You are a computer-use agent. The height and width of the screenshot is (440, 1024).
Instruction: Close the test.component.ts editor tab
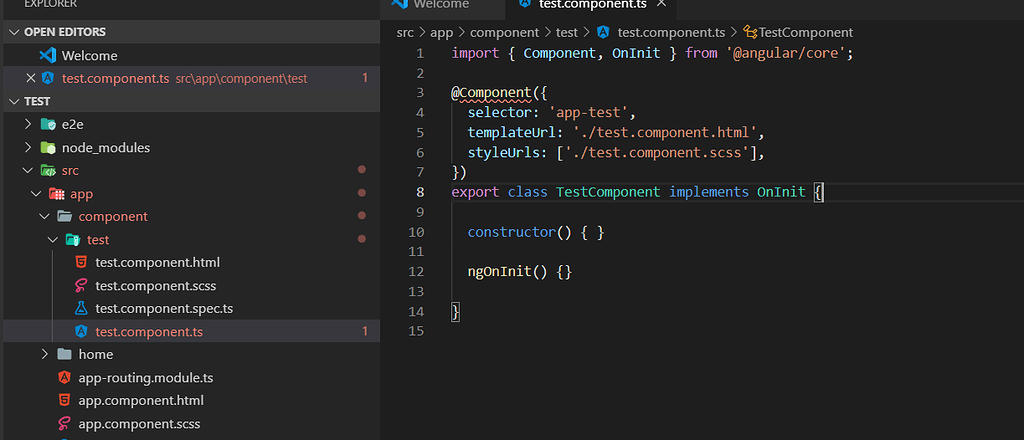click(661, 4)
